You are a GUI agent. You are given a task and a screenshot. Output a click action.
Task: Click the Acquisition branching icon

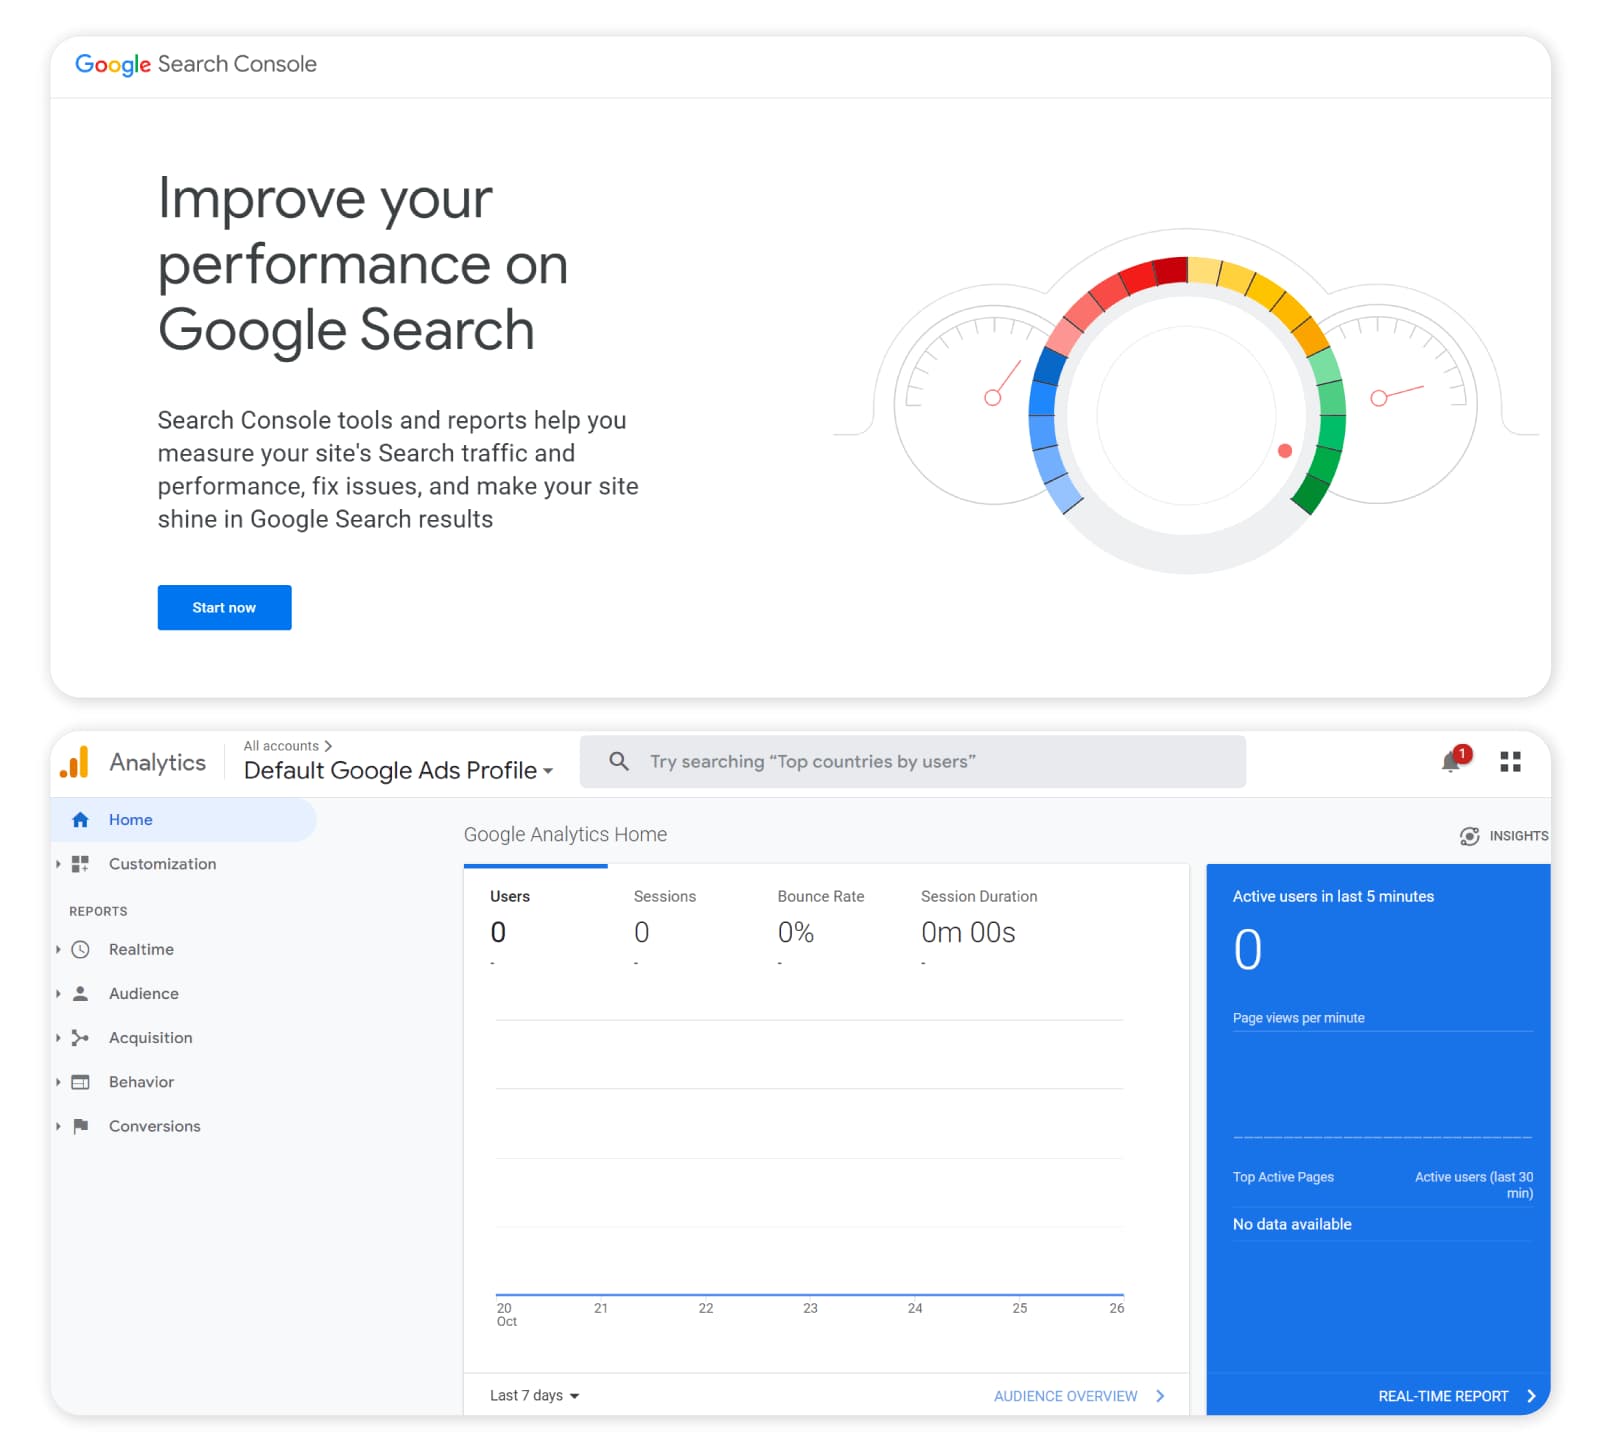(81, 1038)
